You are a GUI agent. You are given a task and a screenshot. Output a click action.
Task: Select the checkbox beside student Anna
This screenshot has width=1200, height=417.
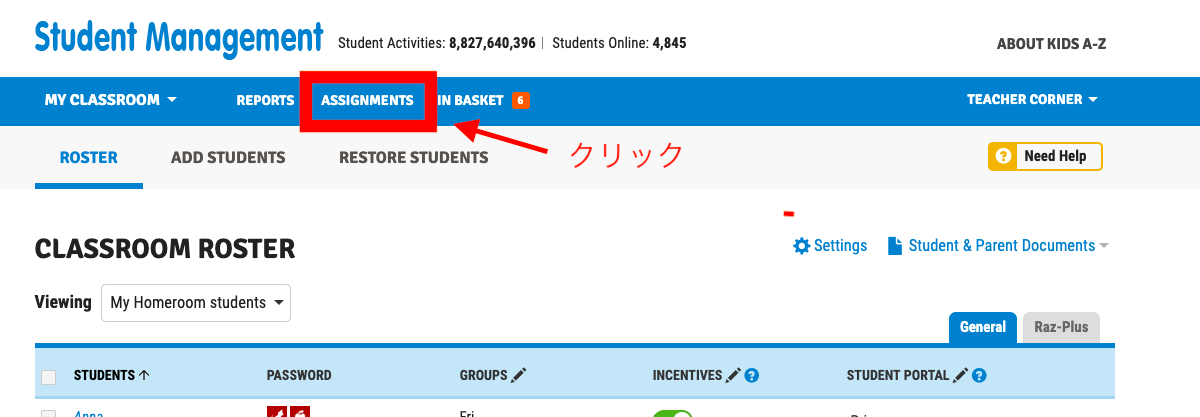[48, 413]
